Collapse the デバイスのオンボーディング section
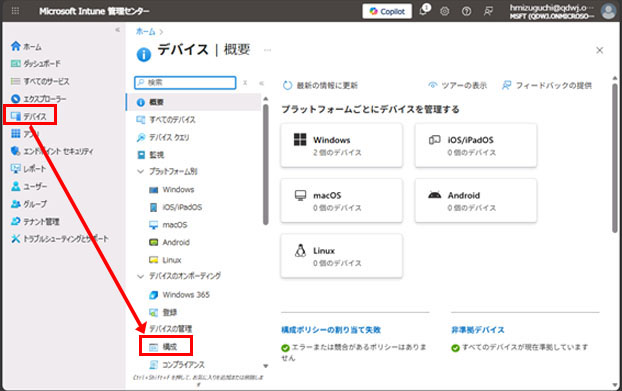 click(x=140, y=276)
